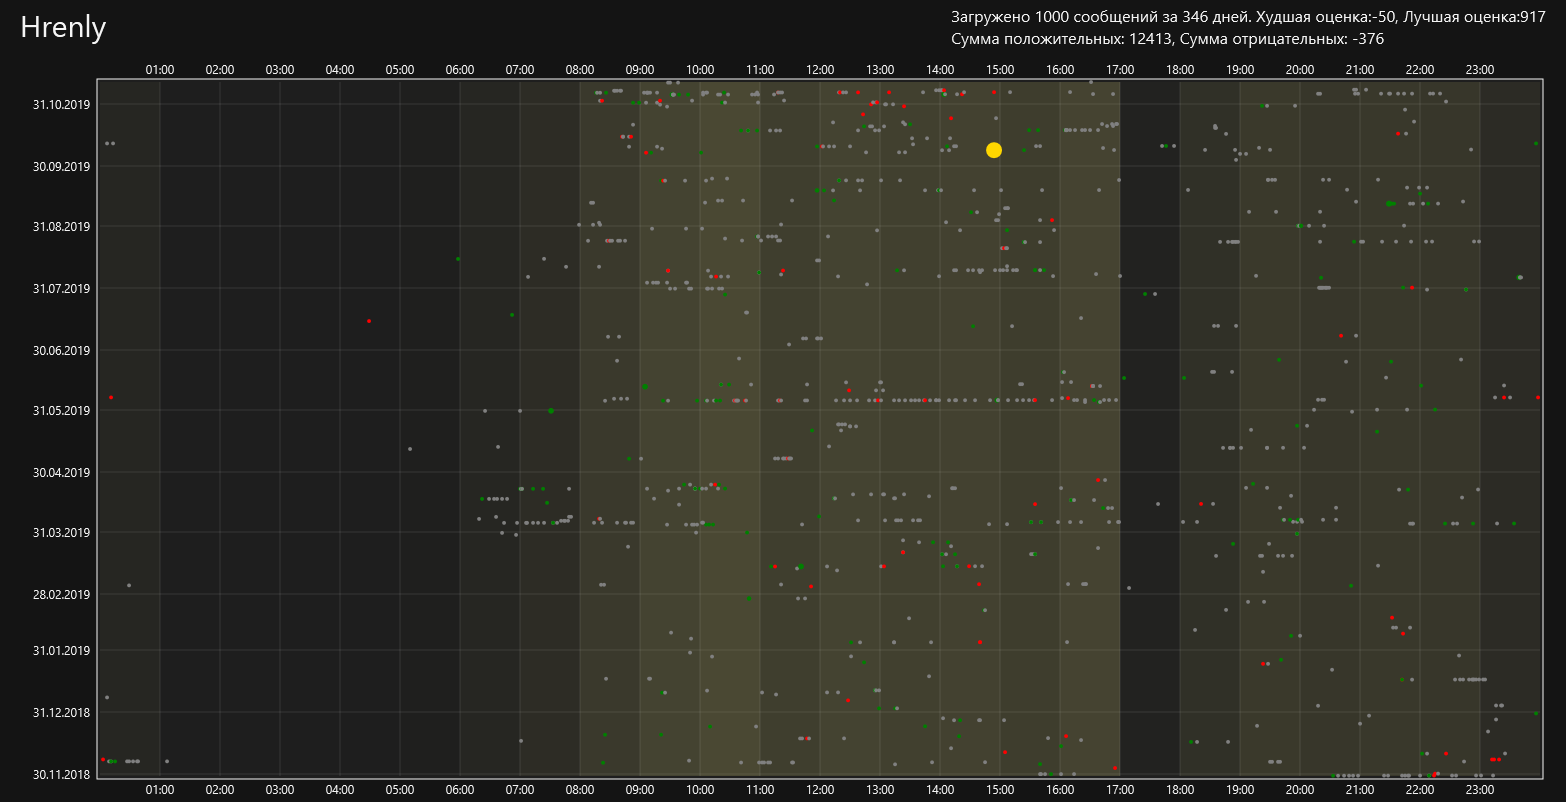Click the 31.12.2018 date label
Image resolution: width=1566 pixels, height=802 pixels.
pos(62,712)
